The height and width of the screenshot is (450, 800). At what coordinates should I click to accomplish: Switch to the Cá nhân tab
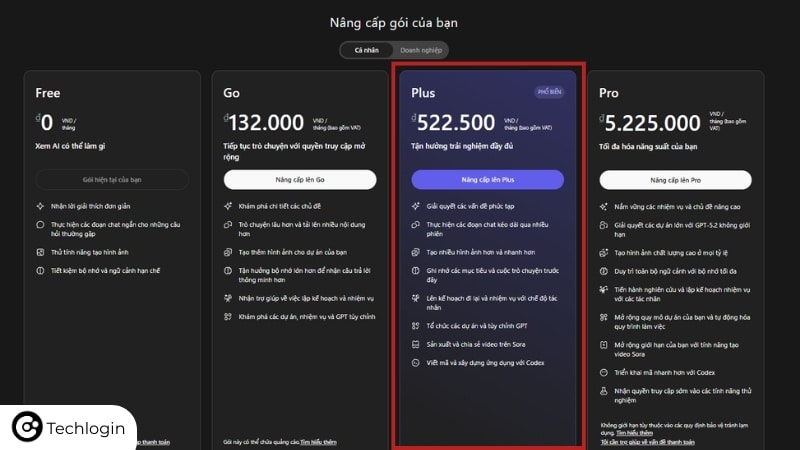(364, 49)
